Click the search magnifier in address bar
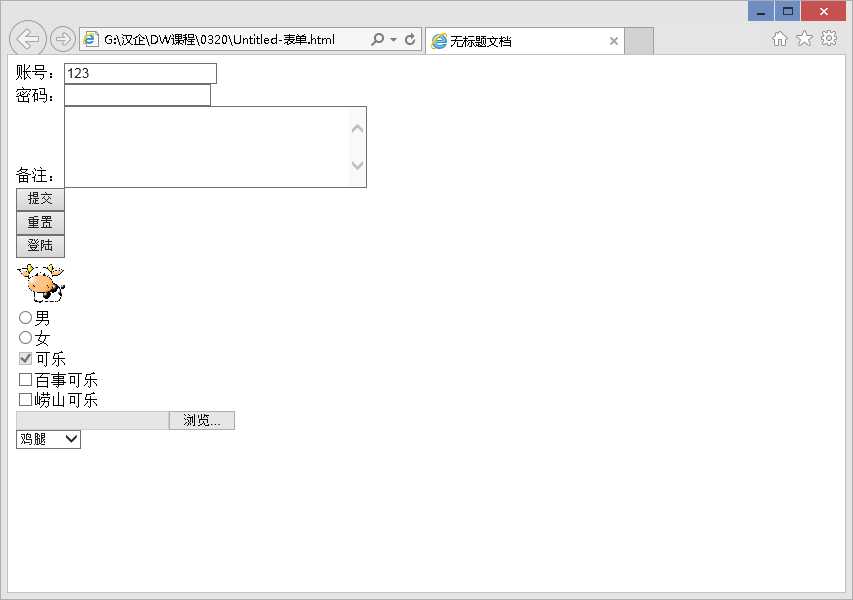This screenshot has width=853, height=600. [377, 39]
